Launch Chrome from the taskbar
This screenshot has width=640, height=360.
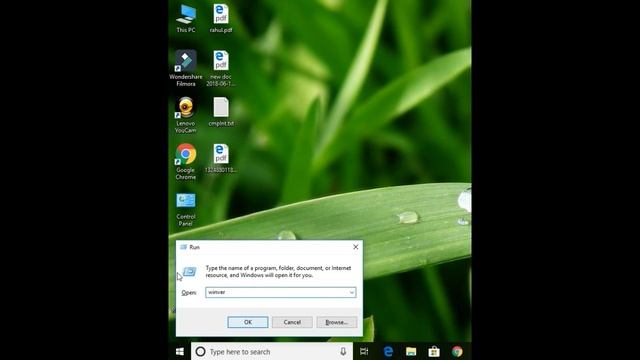tap(457, 351)
